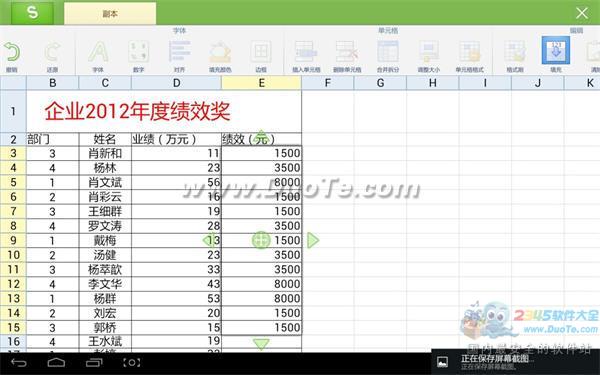Open resize (调整大小) tool
The width and height of the screenshot is (600, 375).
tap(429, 52)
